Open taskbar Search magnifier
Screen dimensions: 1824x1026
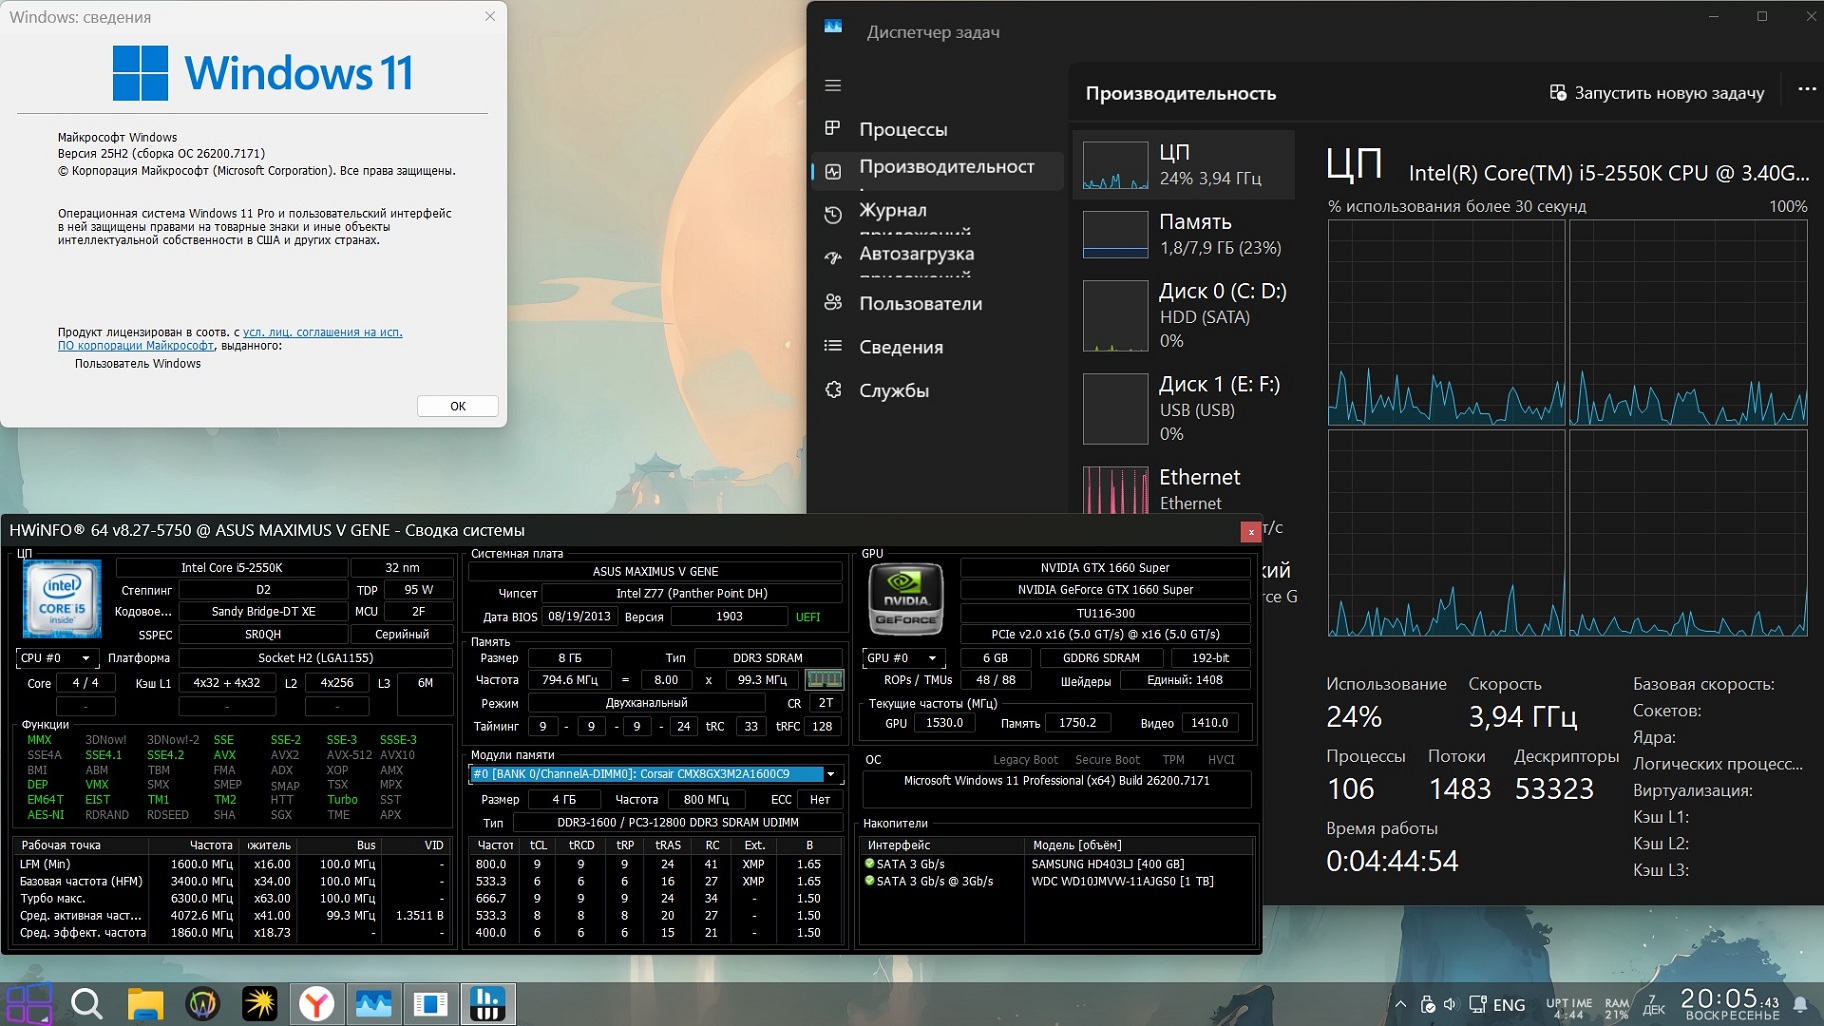tap(87, 1003)
